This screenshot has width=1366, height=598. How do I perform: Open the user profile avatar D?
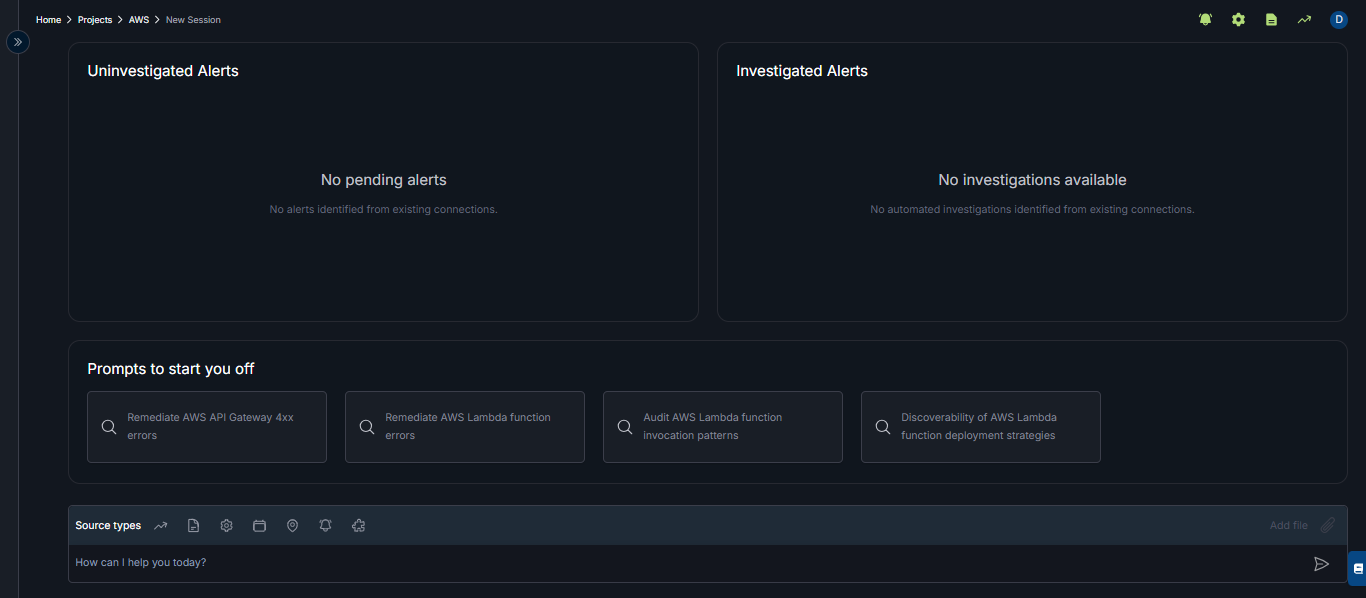(x=1338, y=19)
